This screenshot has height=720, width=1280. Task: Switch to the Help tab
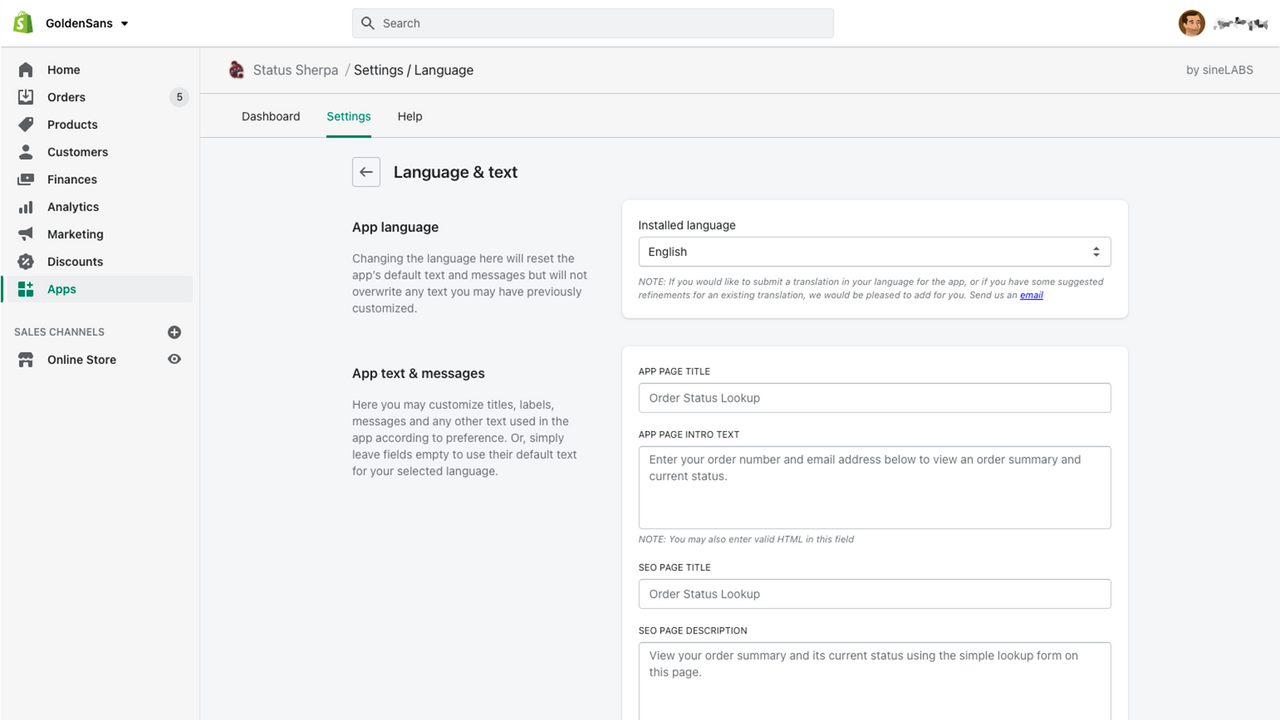pos(410,117)
